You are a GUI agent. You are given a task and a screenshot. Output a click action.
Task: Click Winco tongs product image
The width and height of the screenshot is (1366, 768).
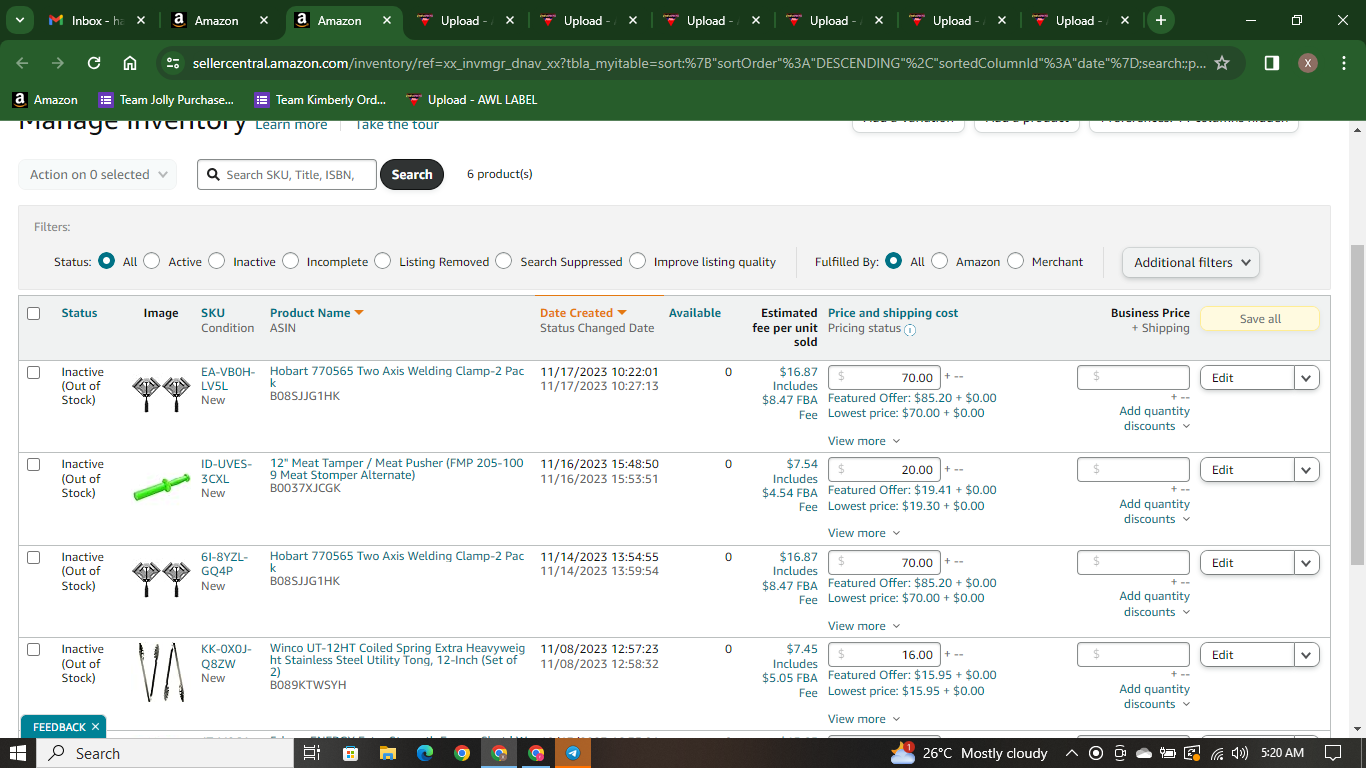161,671
